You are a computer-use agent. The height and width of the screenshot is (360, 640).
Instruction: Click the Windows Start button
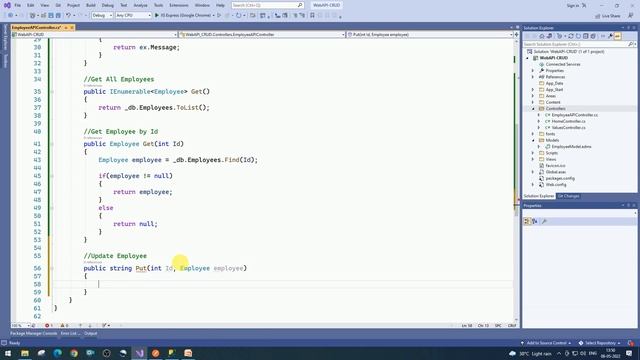coord(8,353)
